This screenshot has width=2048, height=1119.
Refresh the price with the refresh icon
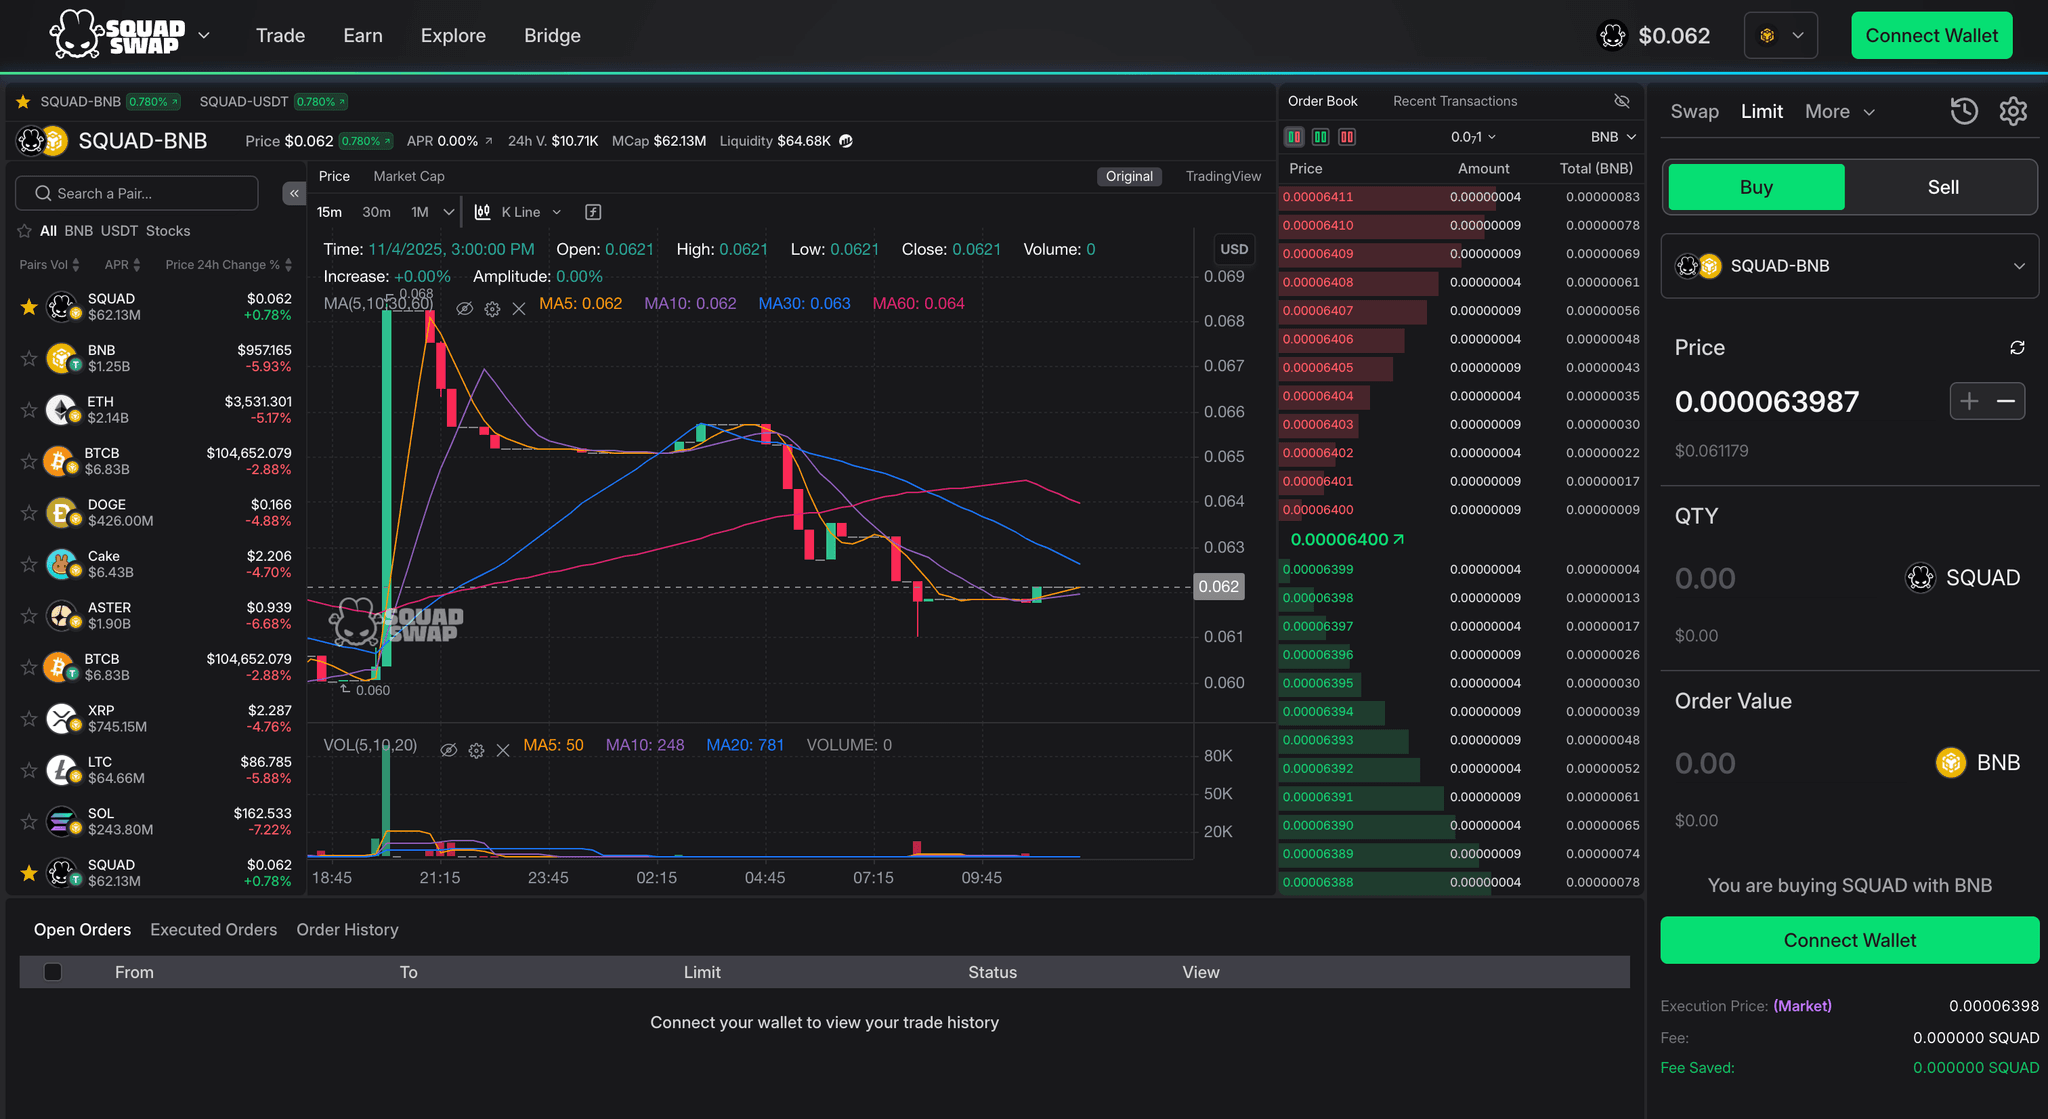pos(2017,347)
